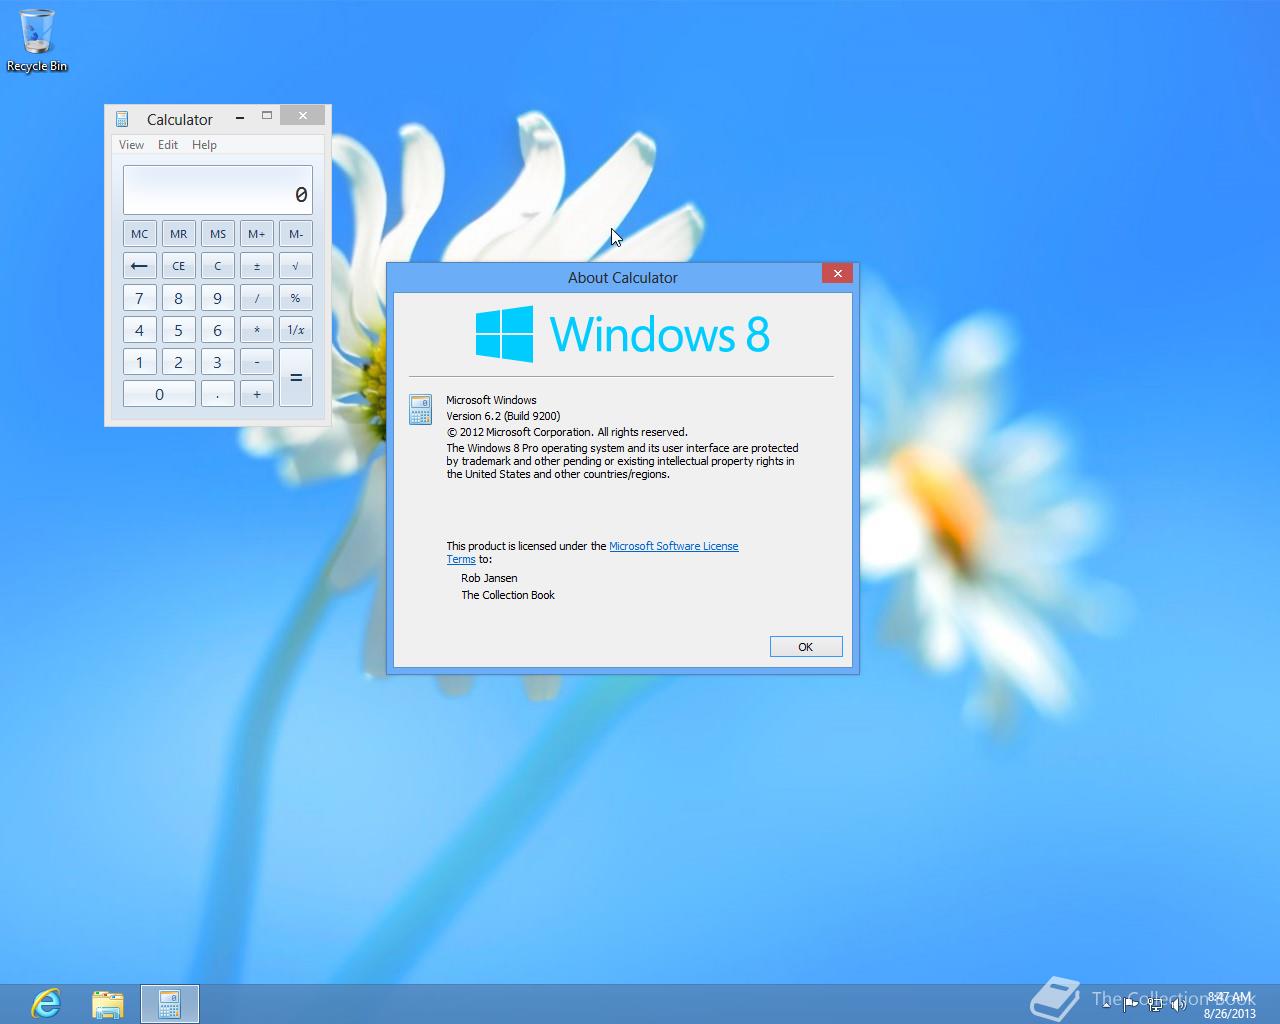Click the square root button
This screenshot has width=1280, height=1024.
pos(296,266)
